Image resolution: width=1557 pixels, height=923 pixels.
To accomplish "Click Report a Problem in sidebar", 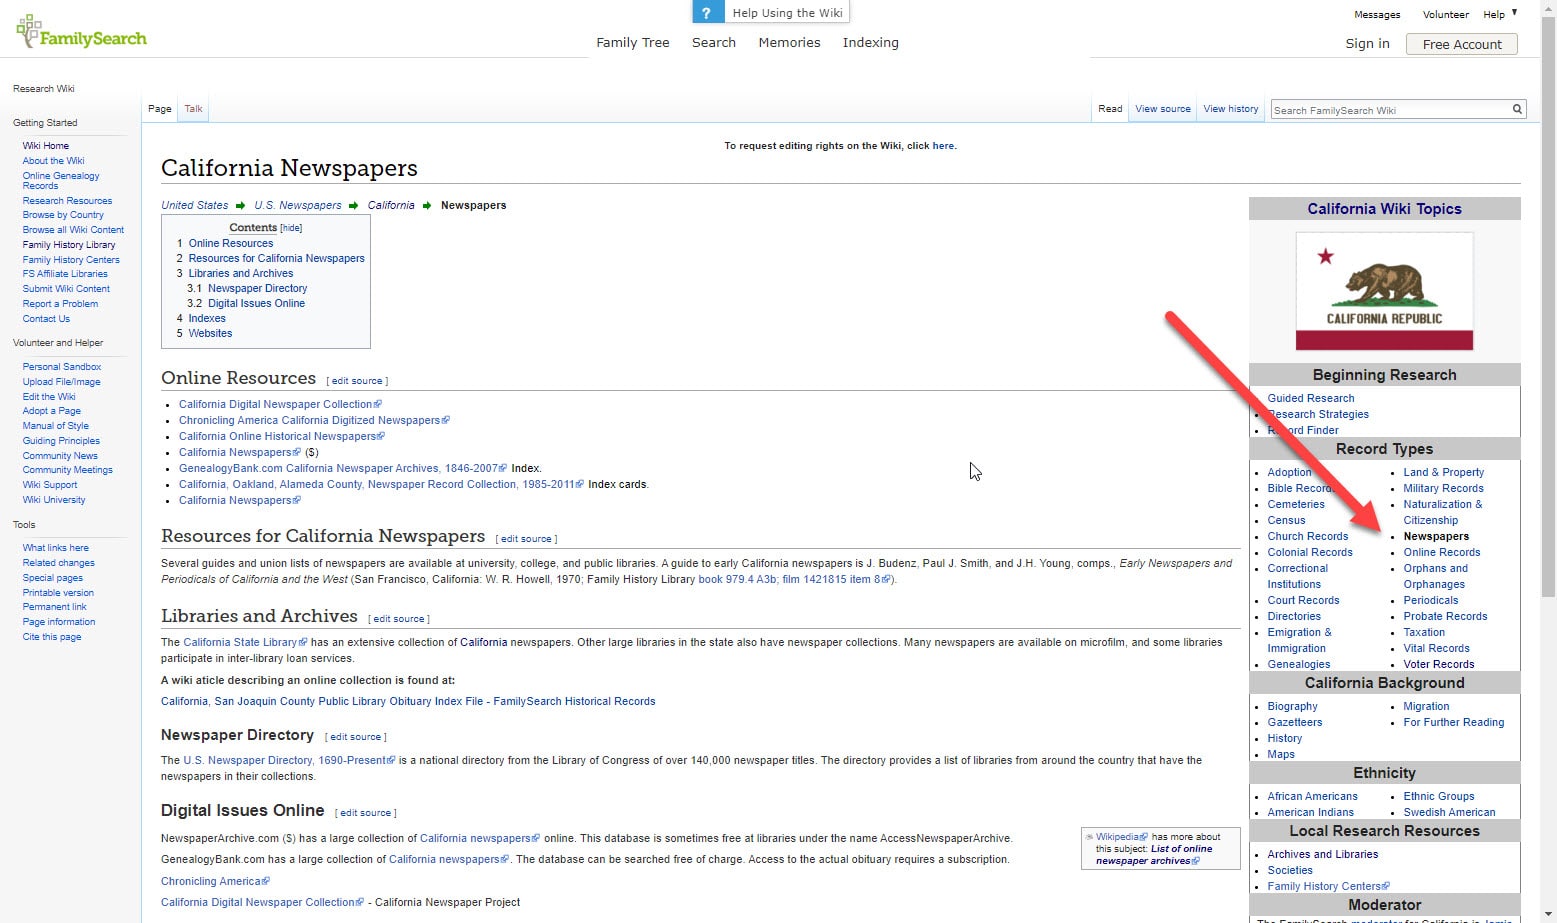I will (60, 304).
